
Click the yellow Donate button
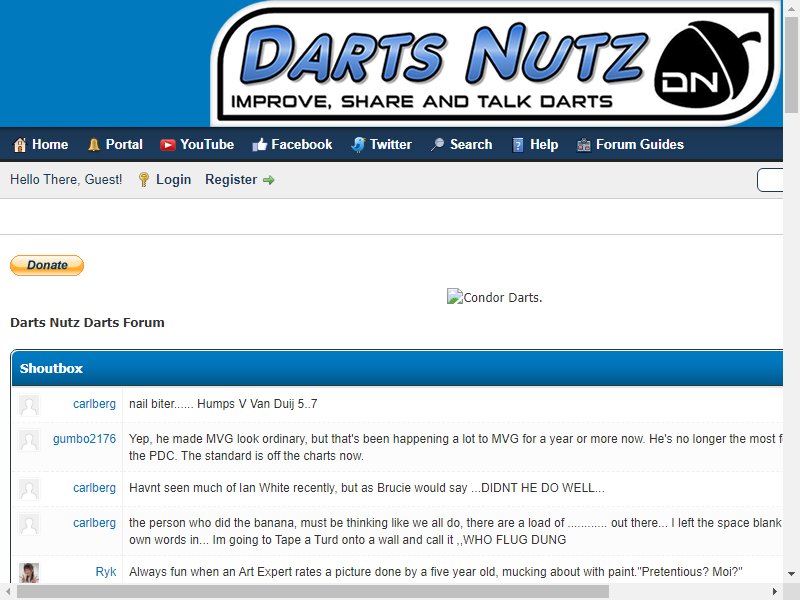[47, 265]
